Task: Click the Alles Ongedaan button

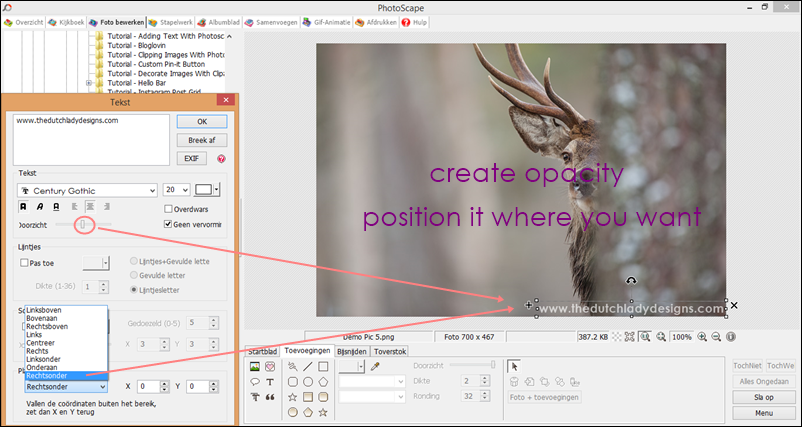Action: pyautogui.click(x=762, y=381)
